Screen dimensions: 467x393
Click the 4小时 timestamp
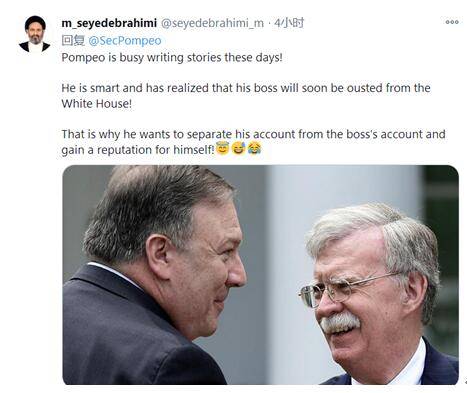coord(289,23)
